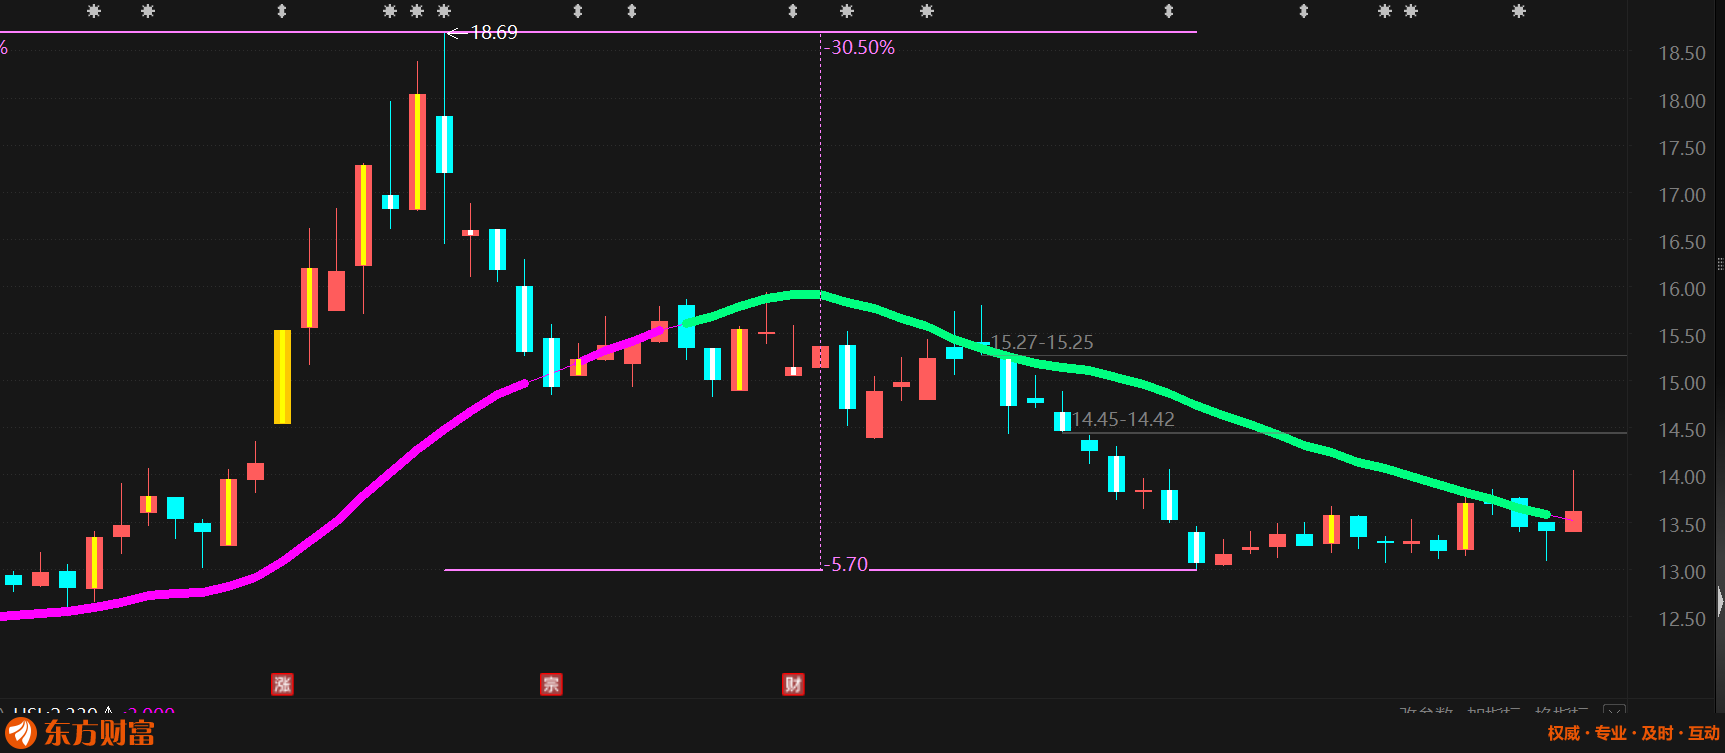Click arrow marker above the tall yellow candle

click(x=282, y=11)
